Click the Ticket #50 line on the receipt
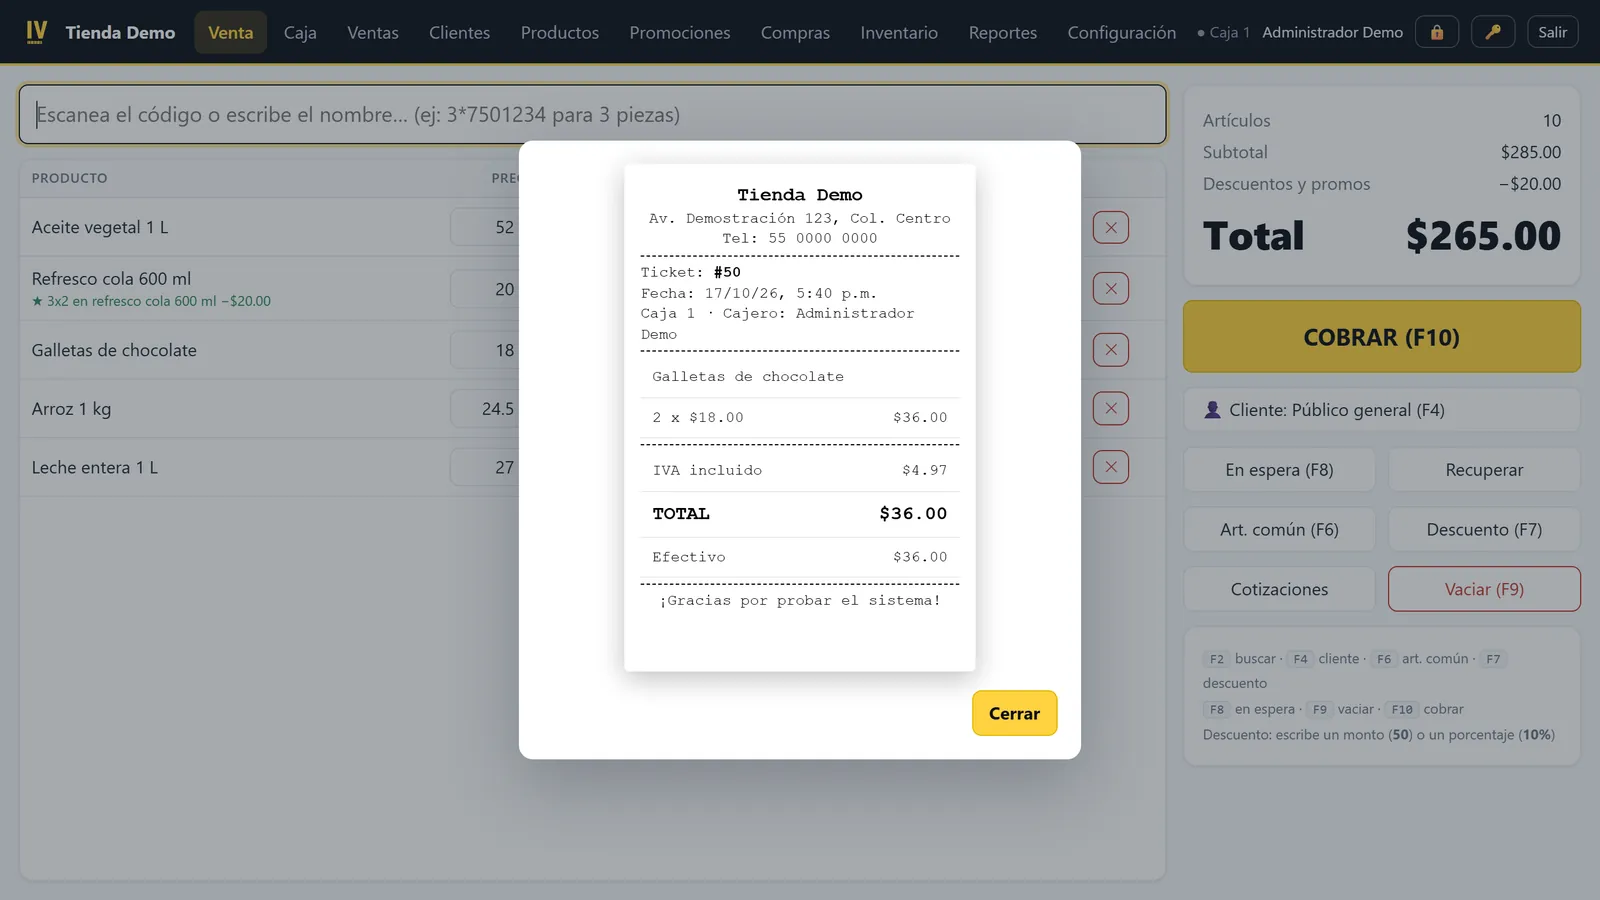 691,272
